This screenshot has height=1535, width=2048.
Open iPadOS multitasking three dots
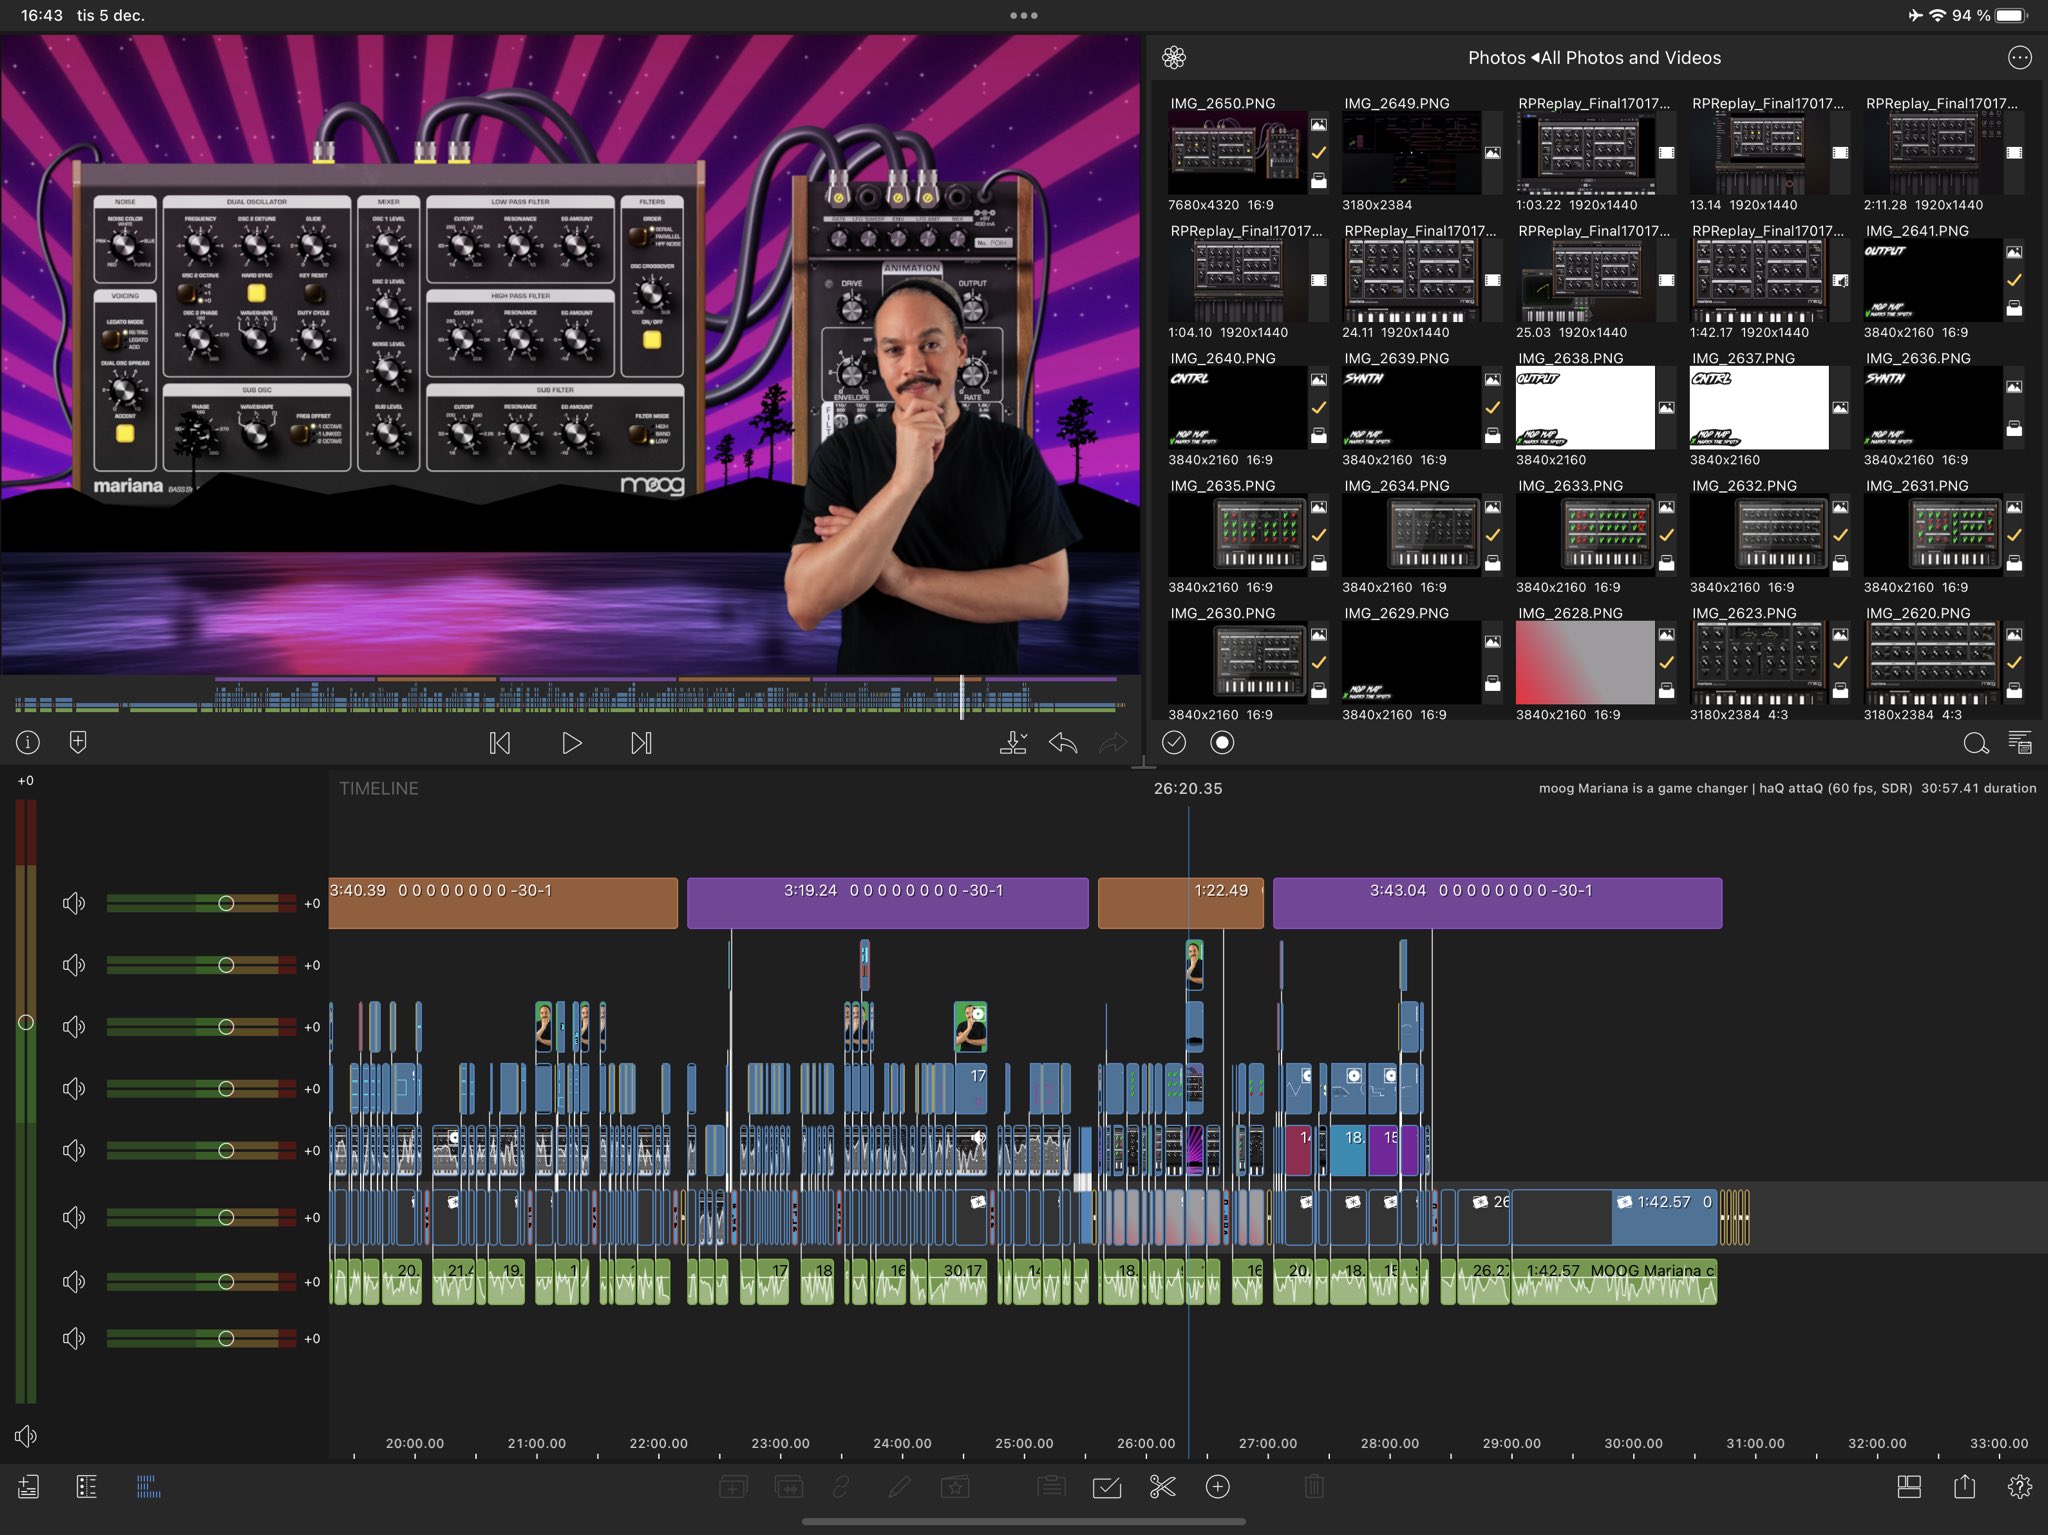tap(1024, 15)
